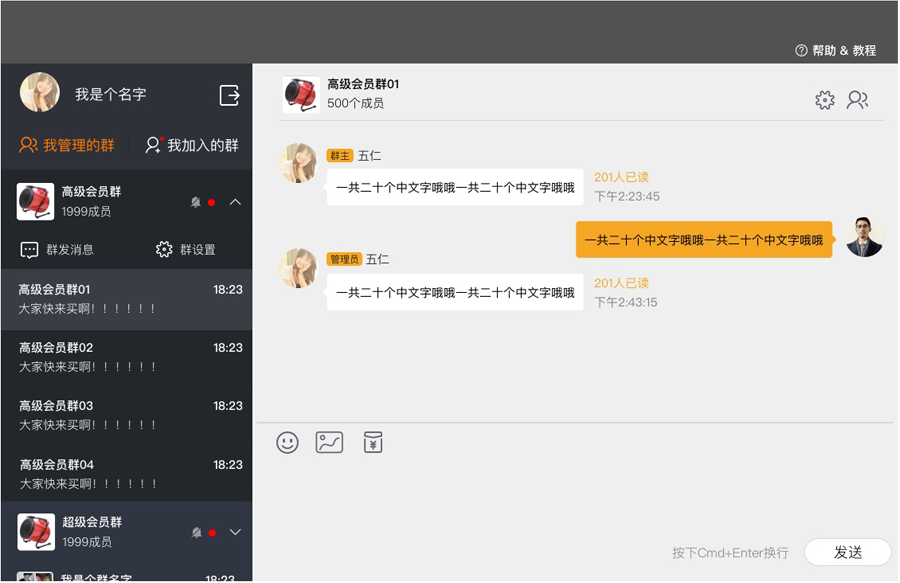Click the white message bubble from 管理员 五仁
Viewport: 900px width, 583px height.
[x=455, y=293]
